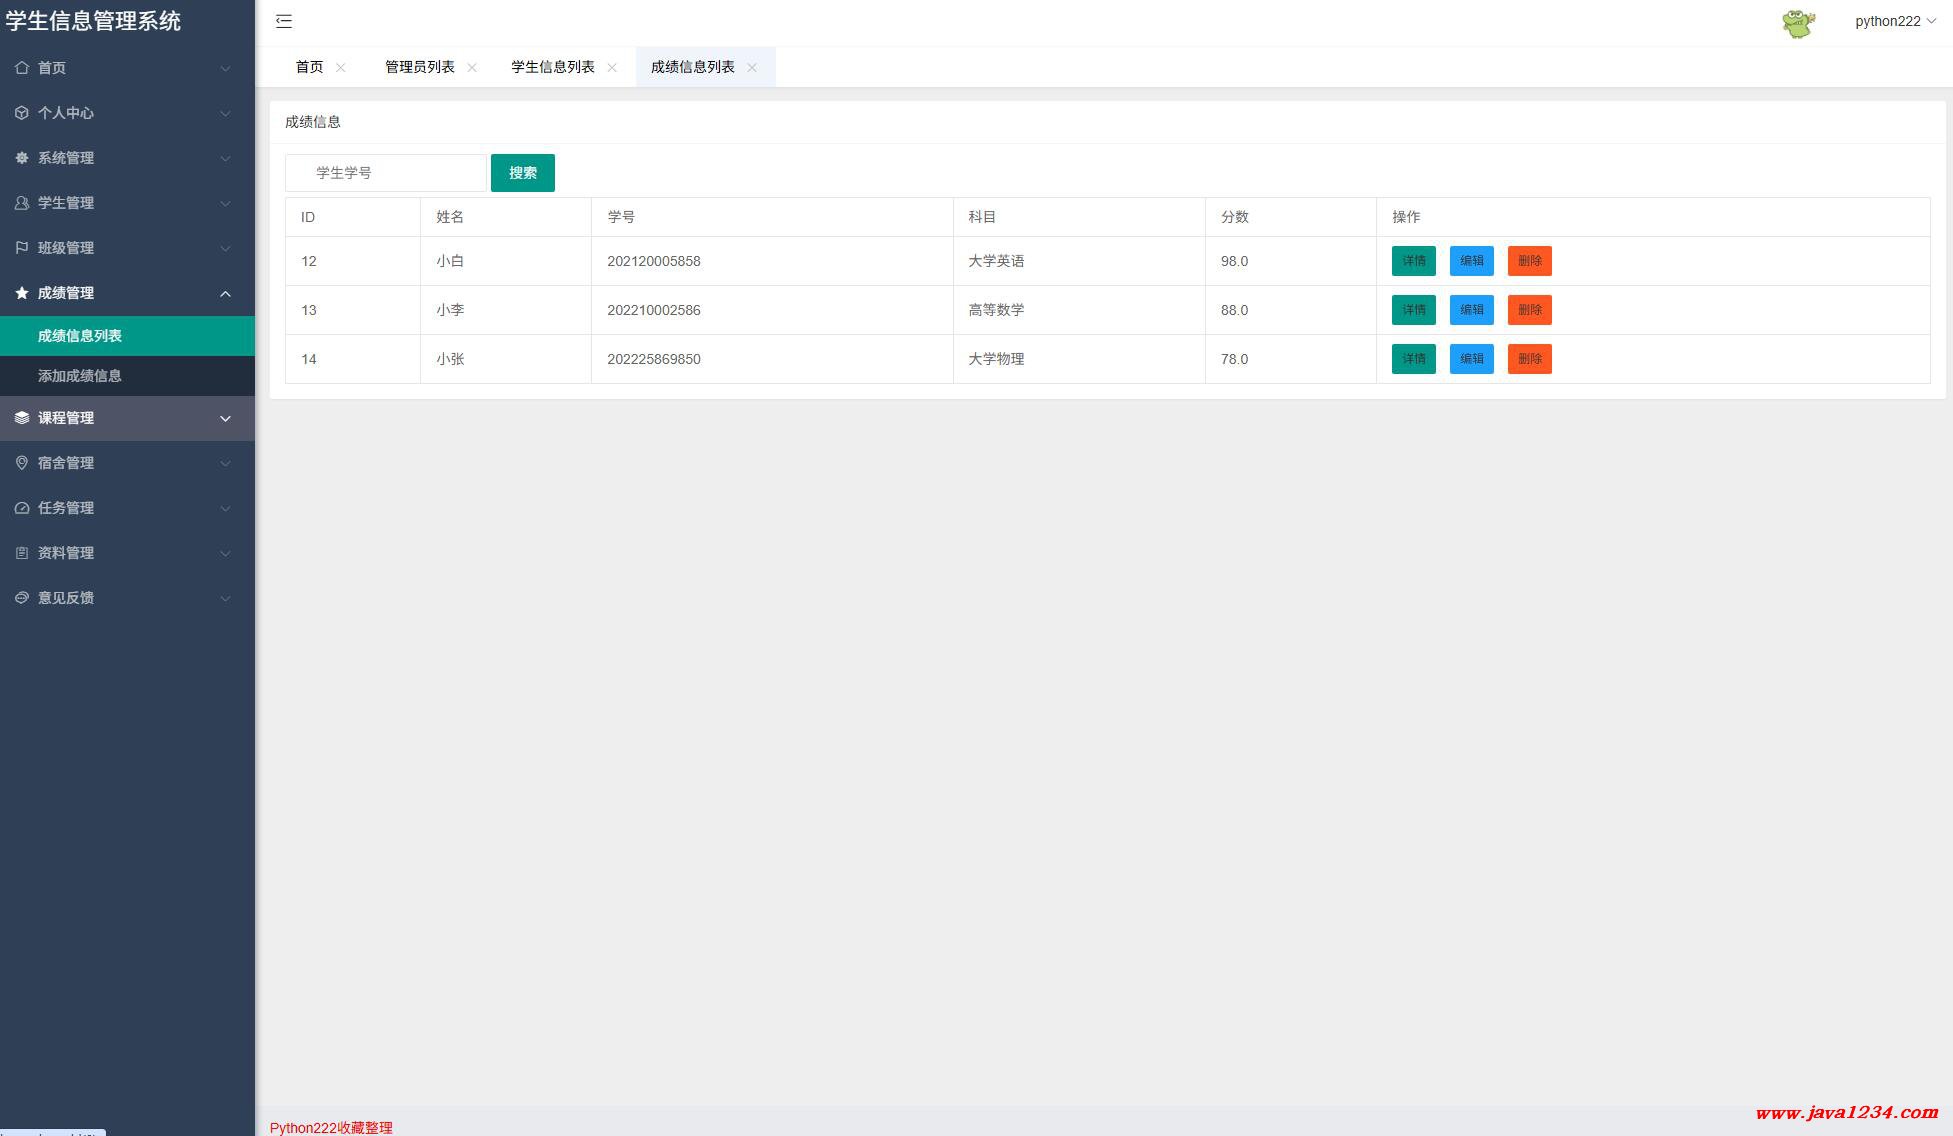Close the 管理员列表 tab
This screenshot has height=1136, width=1953.
472,67
